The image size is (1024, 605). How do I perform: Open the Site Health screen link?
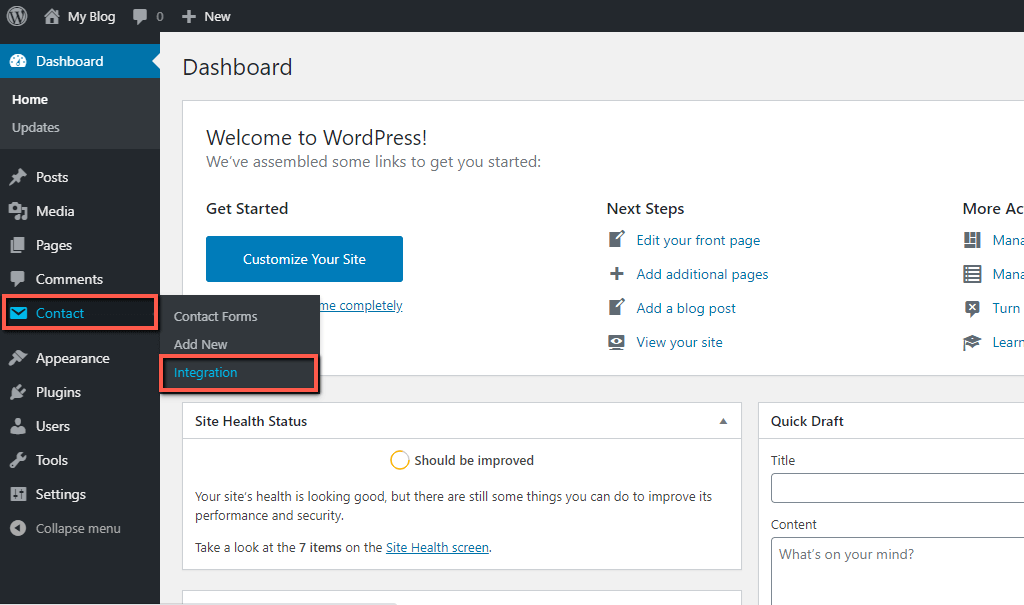click(x=437, y=548)
